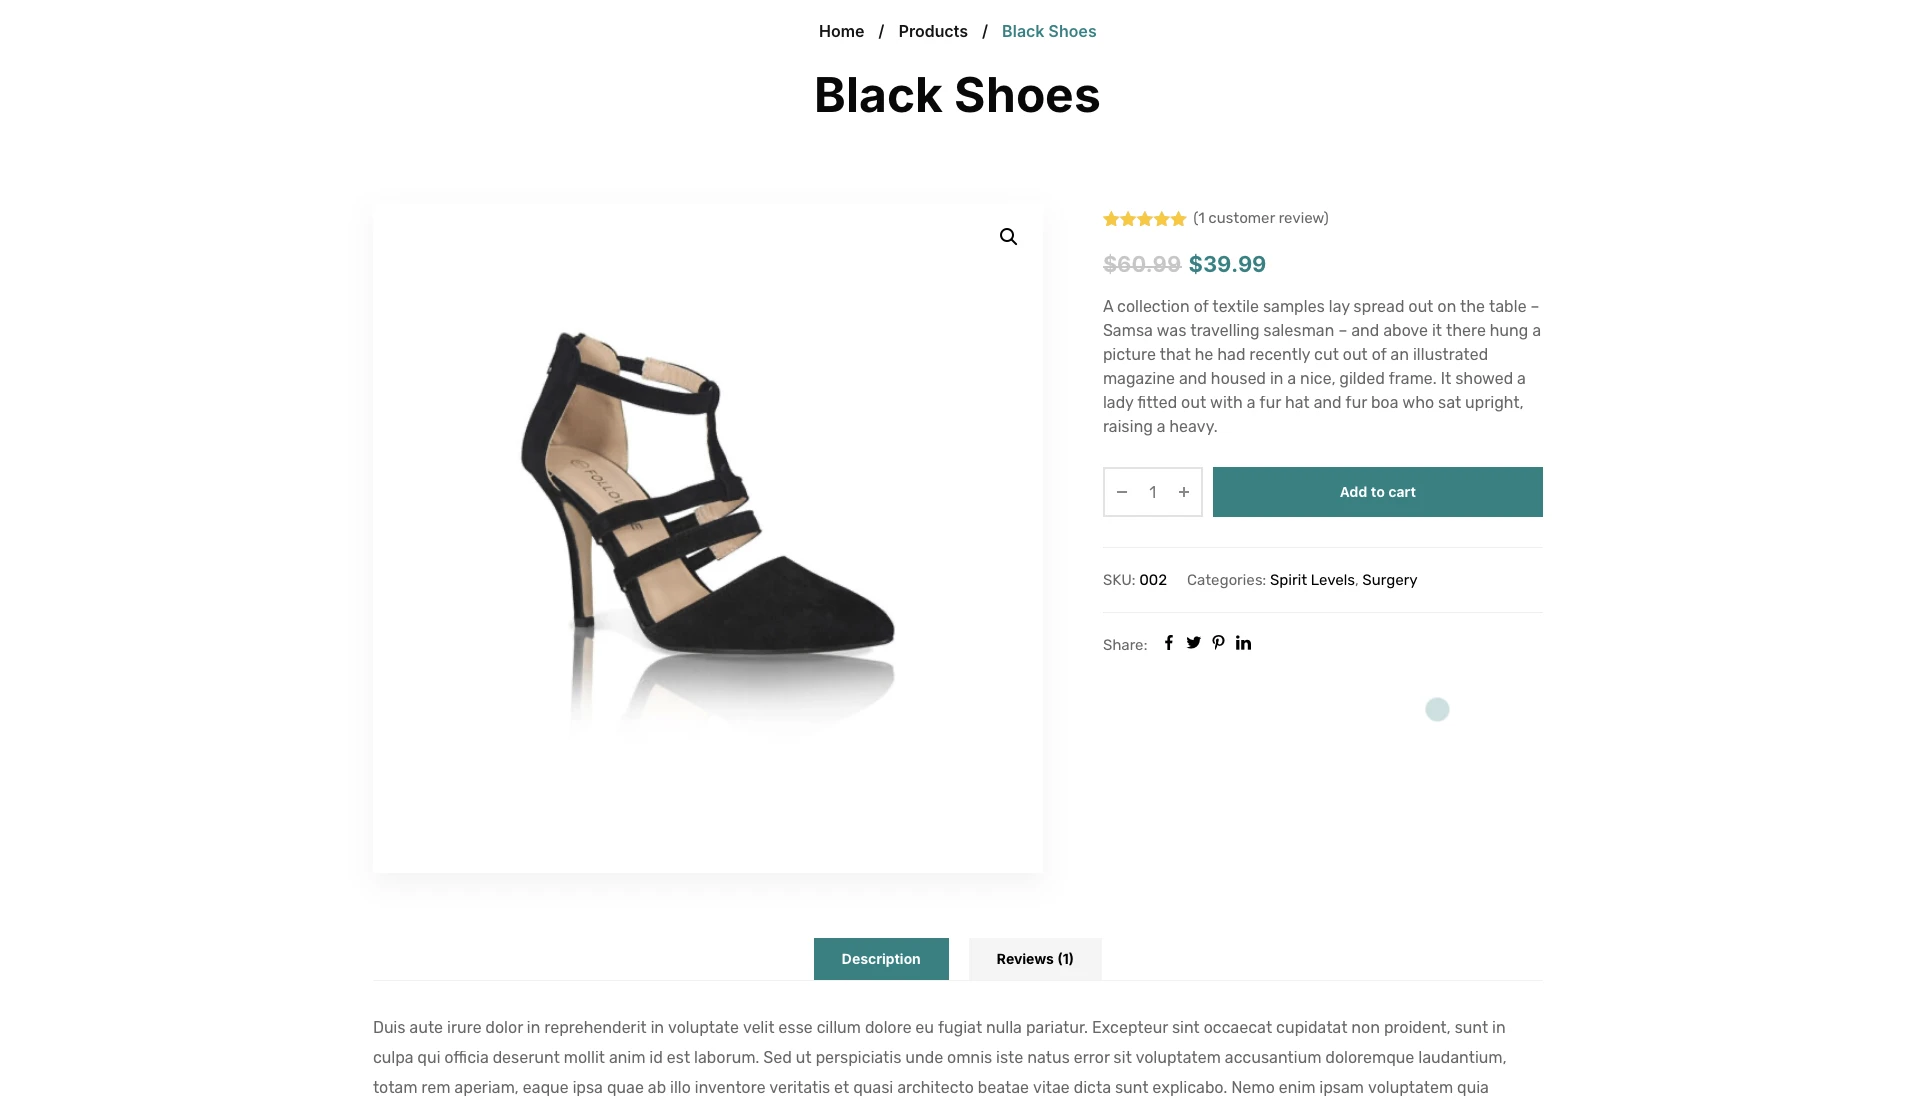Add the Black Shoes to cart
The width and height of the screenshot is (1920, 1110).
(x=1377, y=492)
